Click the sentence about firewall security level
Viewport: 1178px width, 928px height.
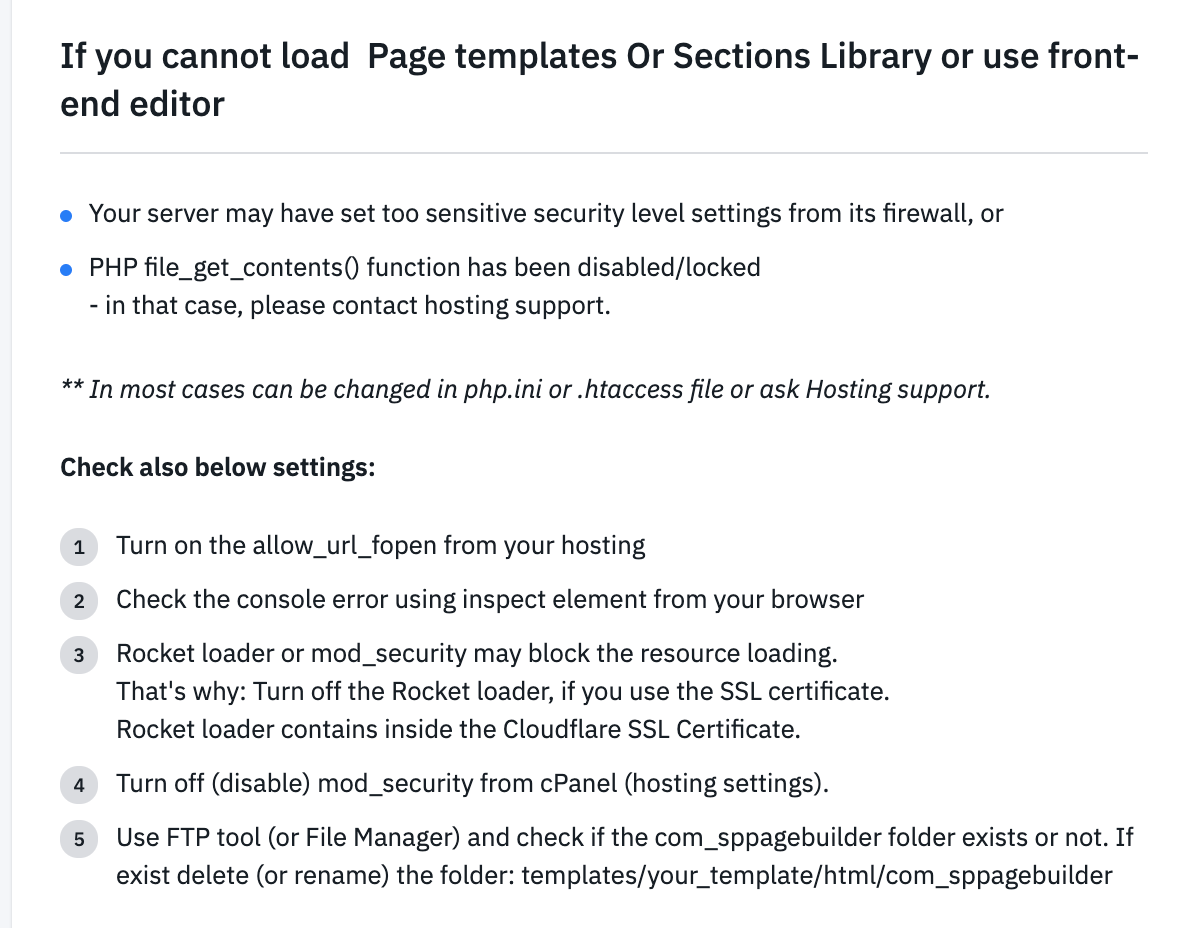[x=545, y=213]
